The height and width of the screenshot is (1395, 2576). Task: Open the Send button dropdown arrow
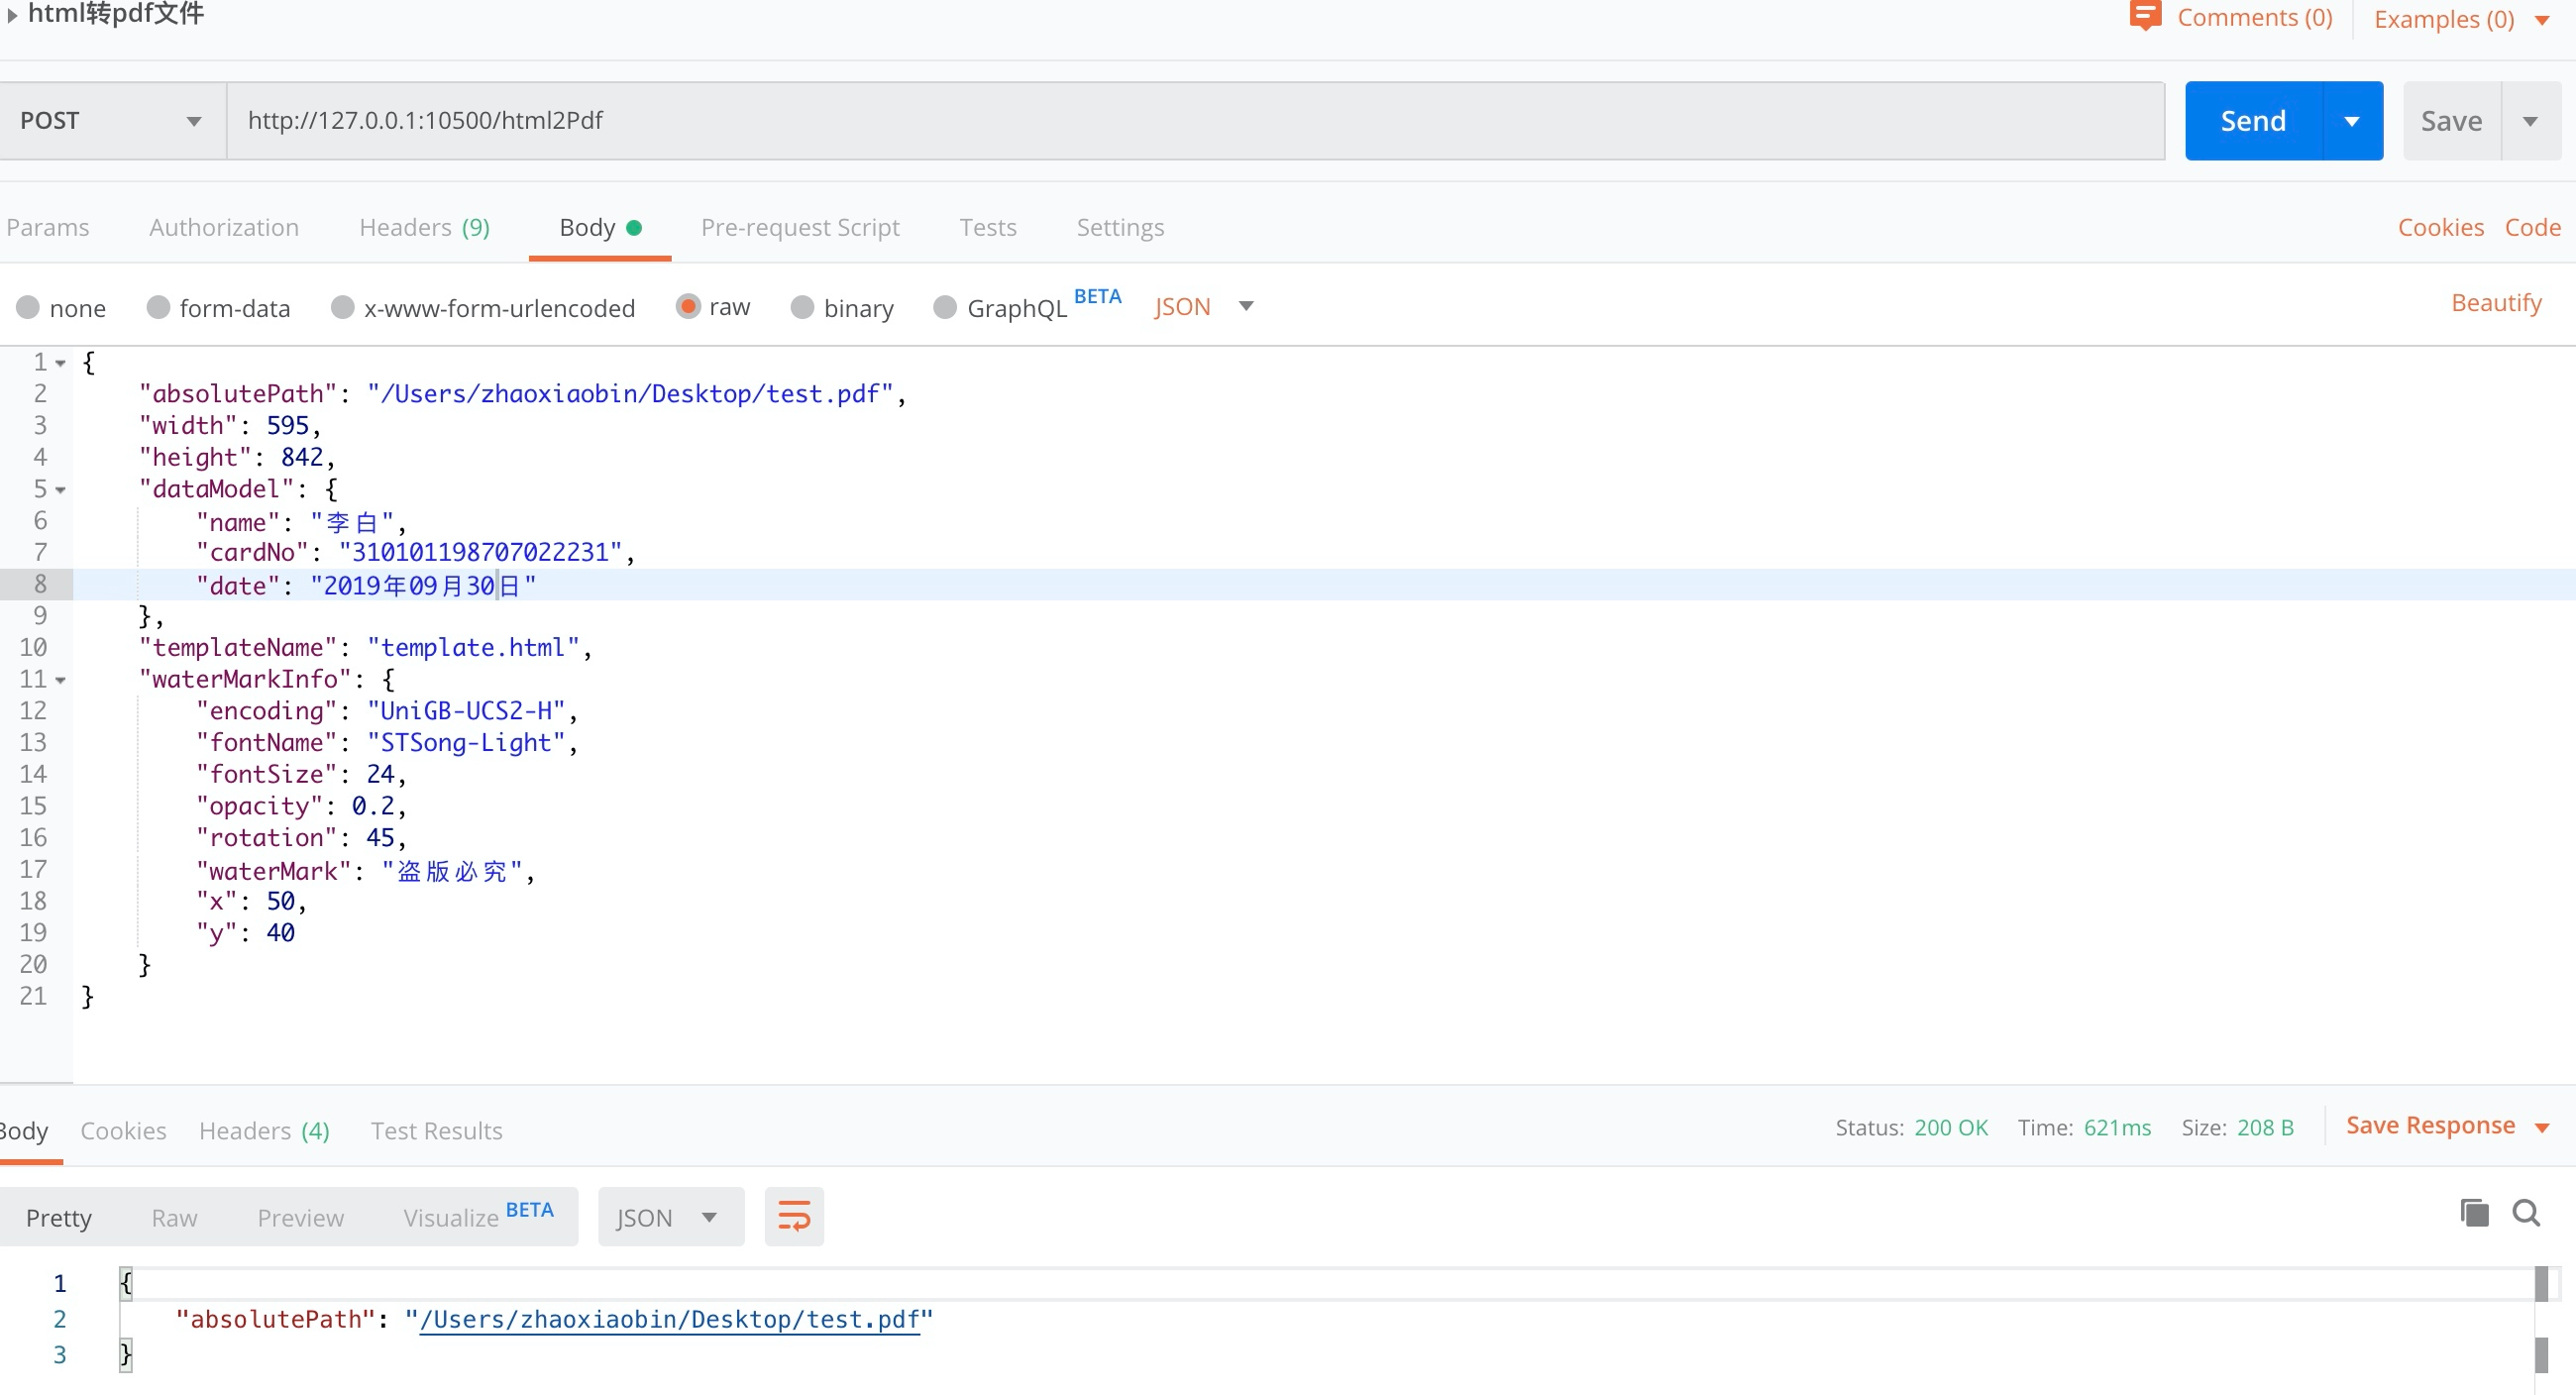2352,121
